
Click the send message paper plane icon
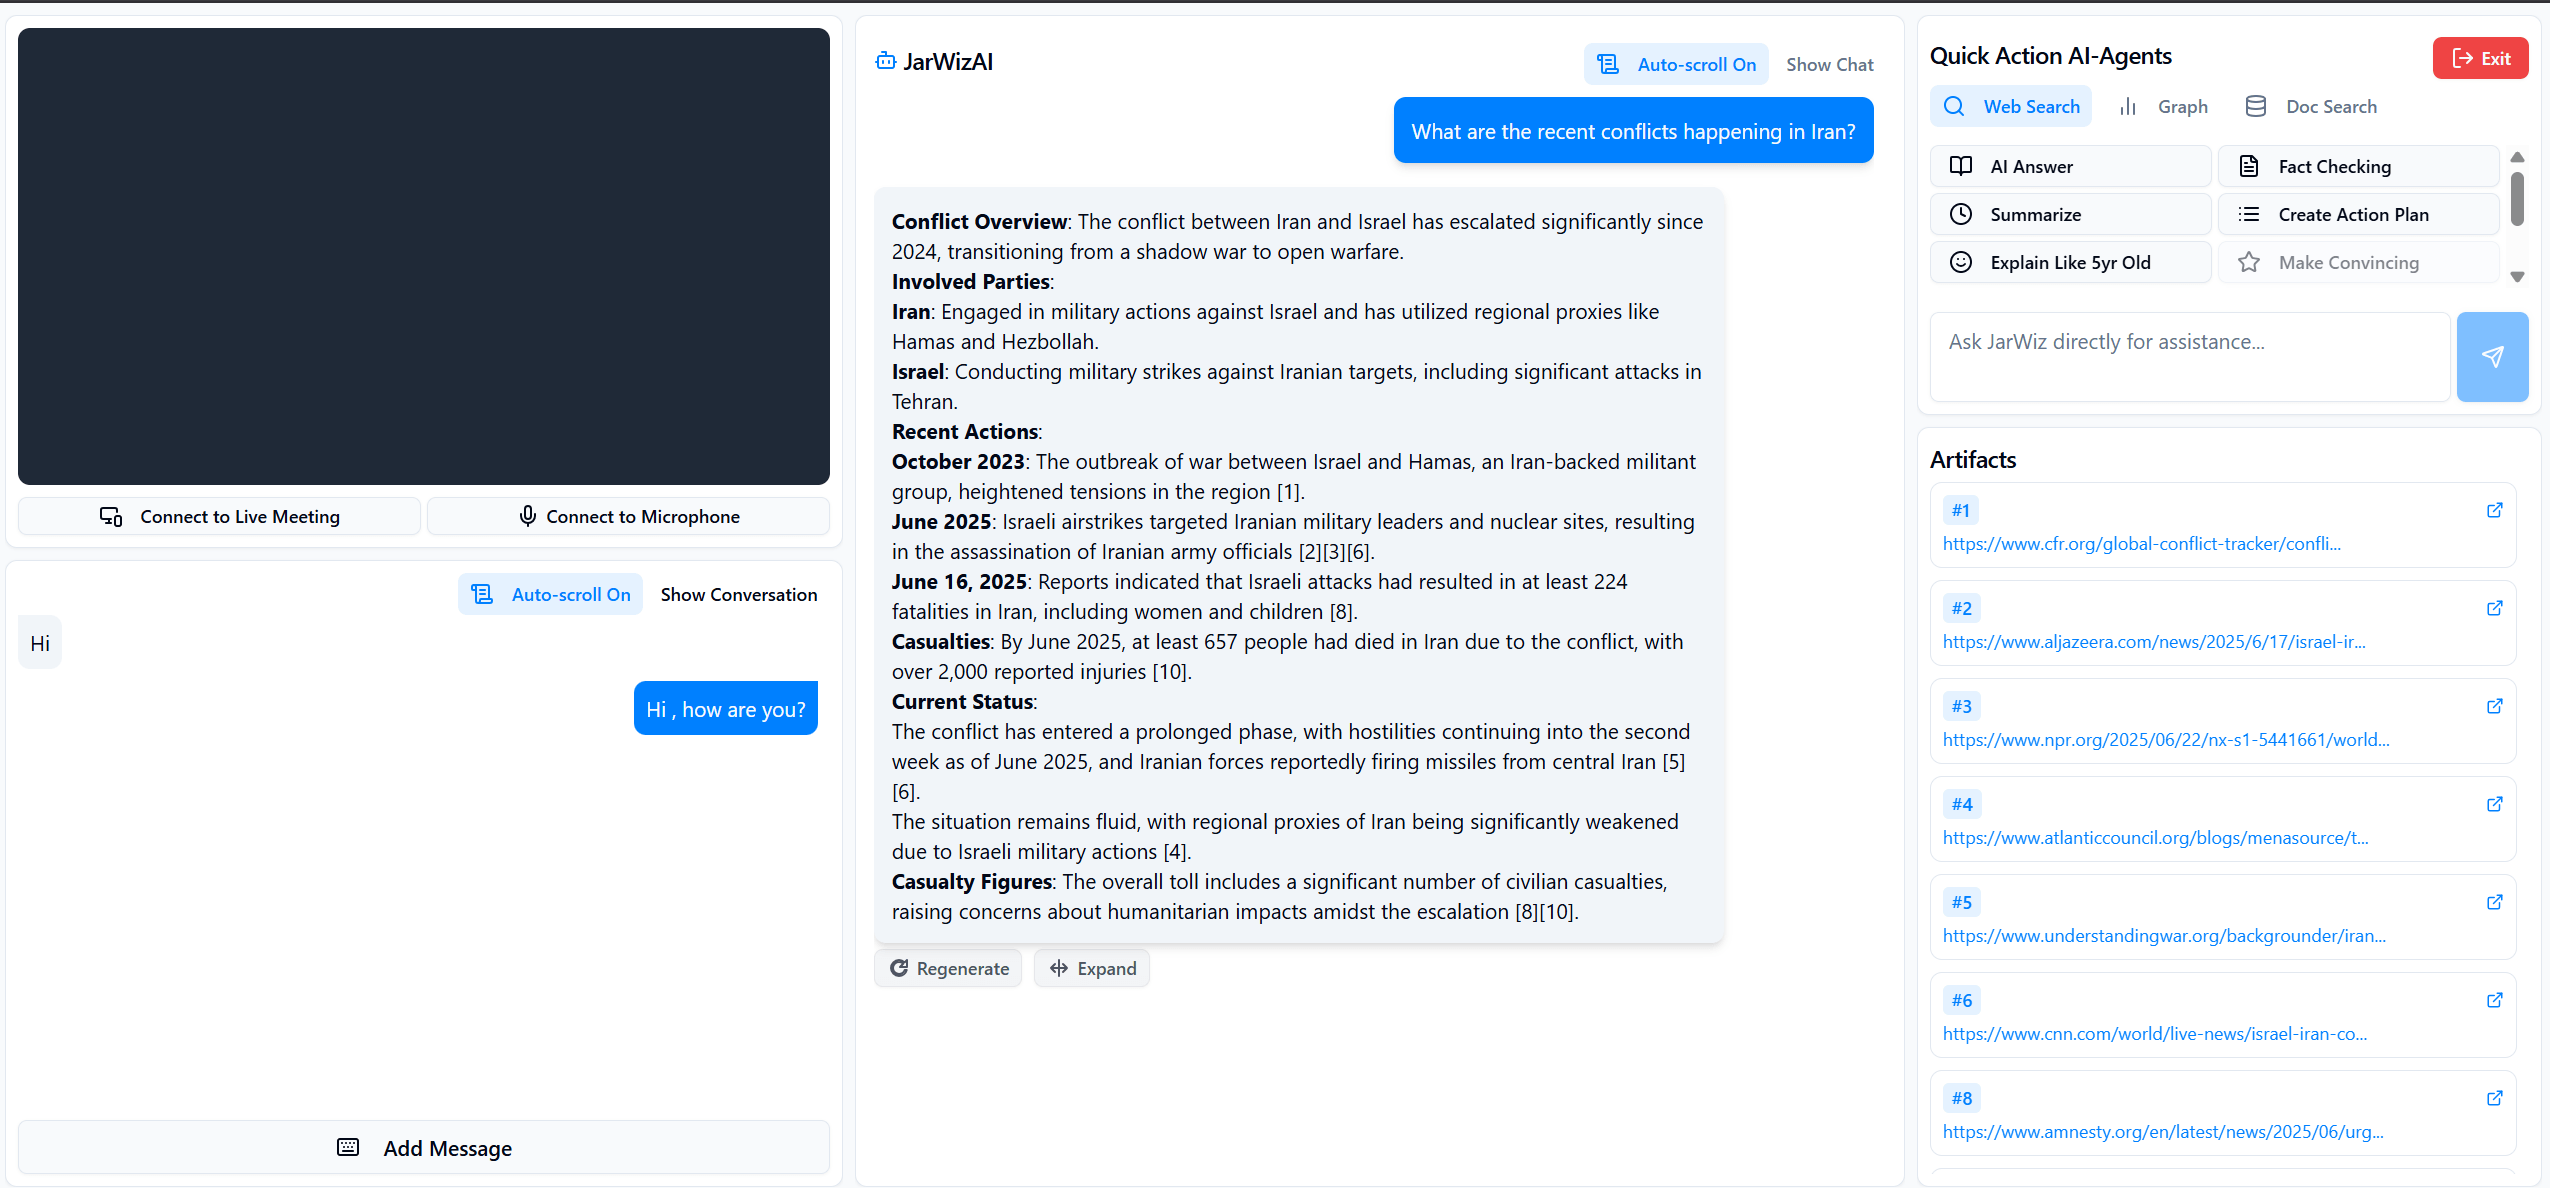(x=2492, y=357)
